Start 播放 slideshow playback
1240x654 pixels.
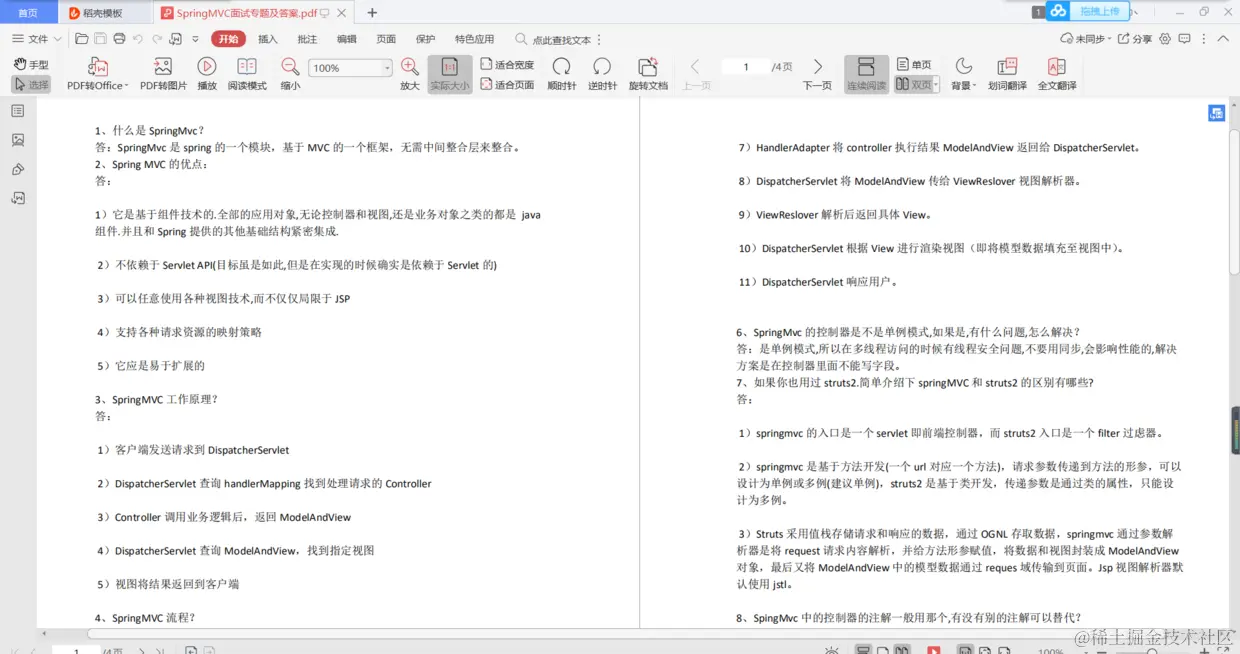207,73
